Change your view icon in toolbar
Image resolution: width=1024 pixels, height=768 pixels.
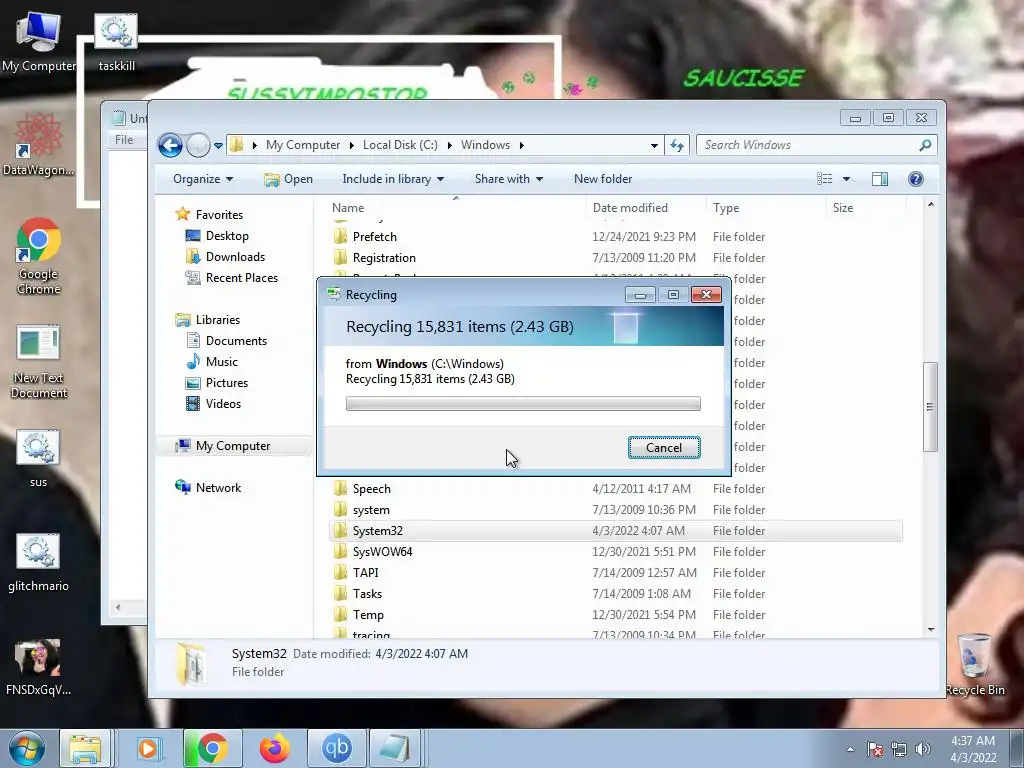point(825,179)
